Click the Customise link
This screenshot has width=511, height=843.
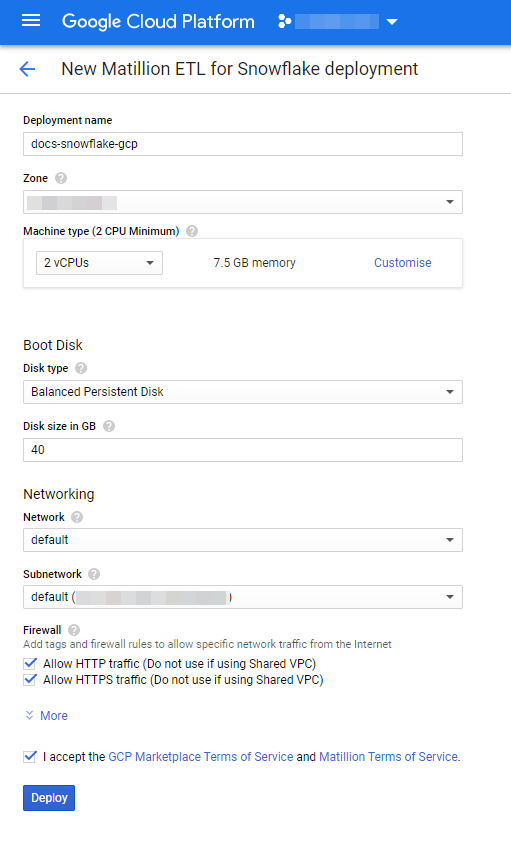[403, 263]
